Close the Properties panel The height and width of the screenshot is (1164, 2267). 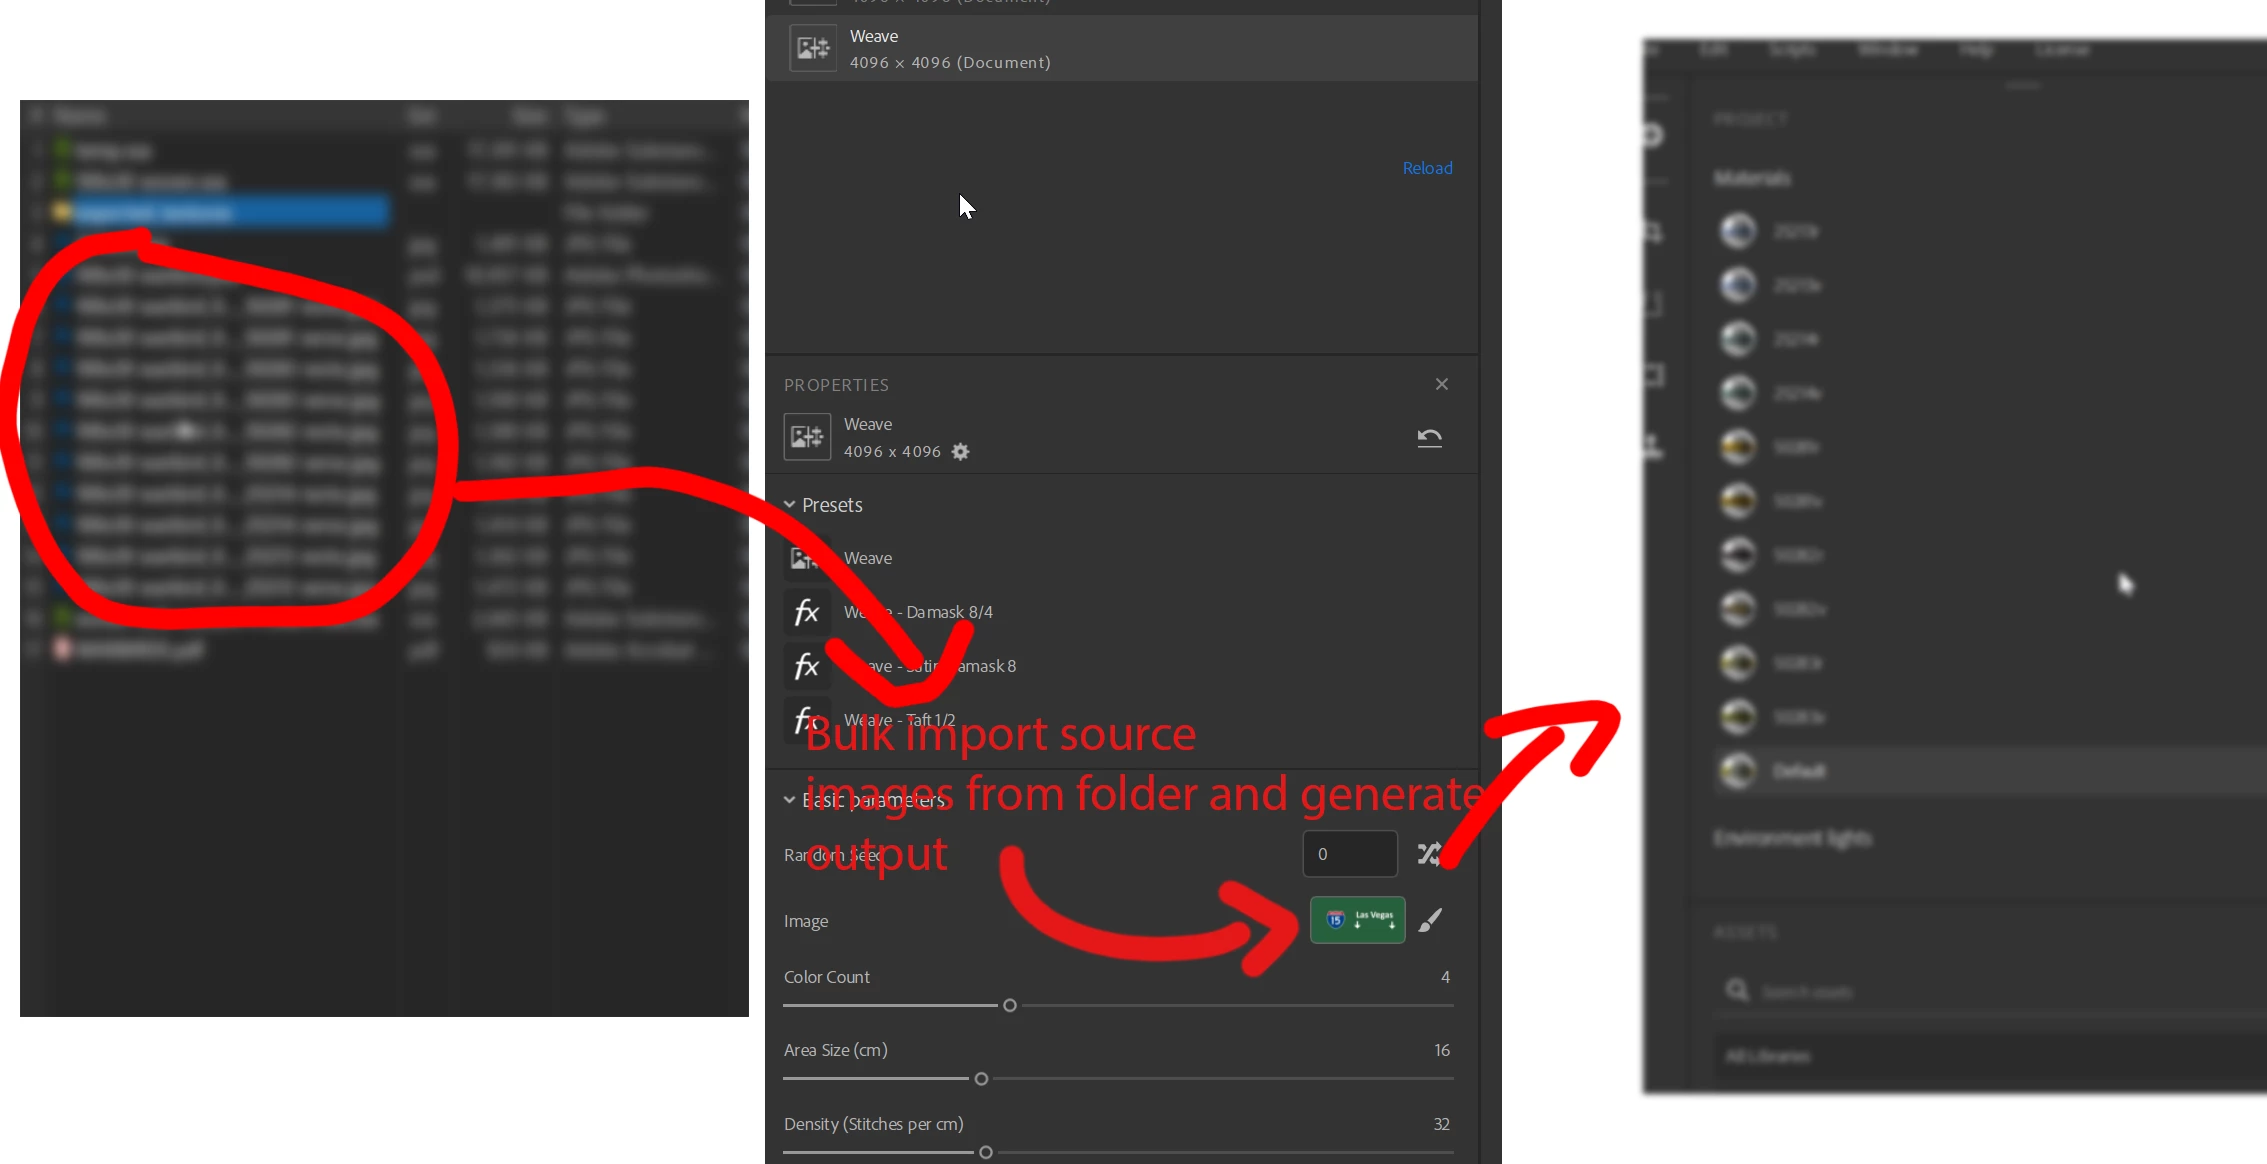click(1441, 384)
